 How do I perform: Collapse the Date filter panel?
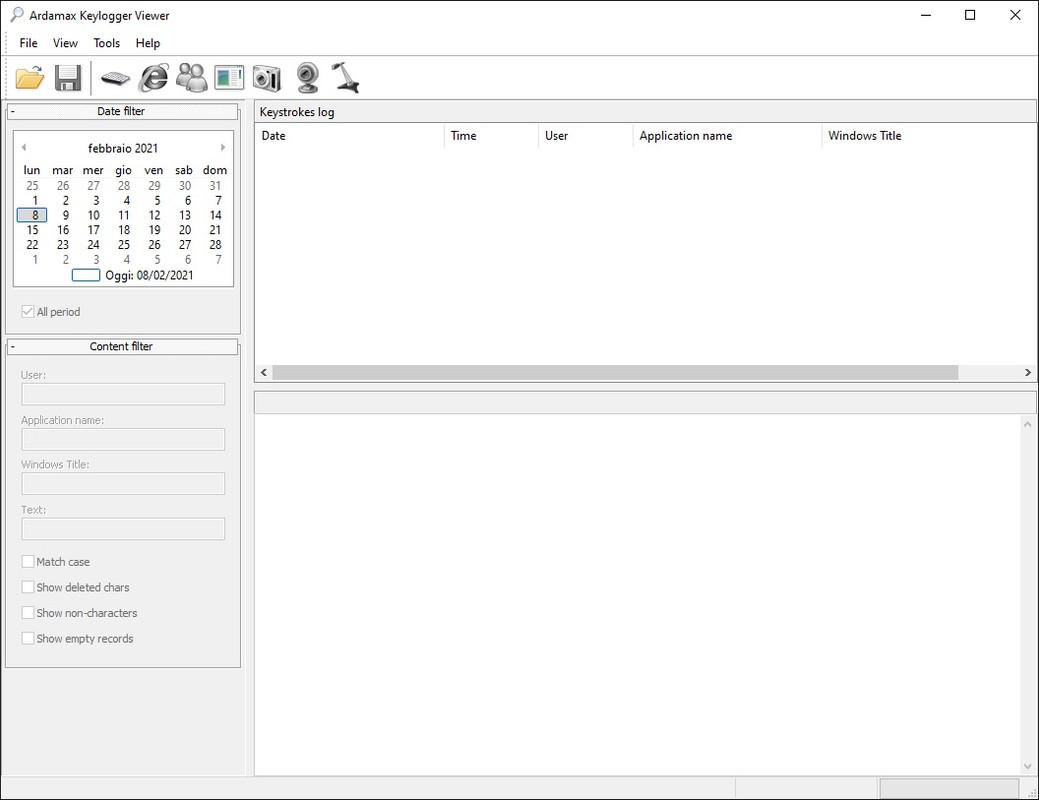pos(13,111)
